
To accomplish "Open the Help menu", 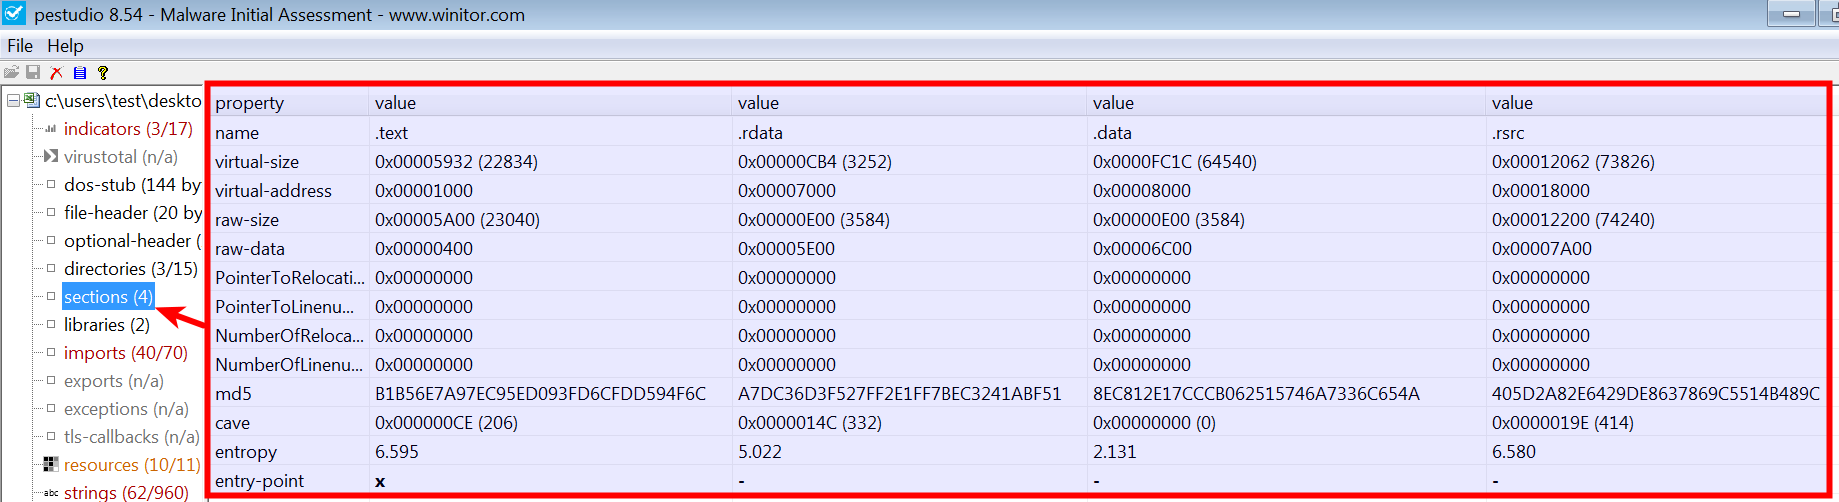I will pos(65,46).
